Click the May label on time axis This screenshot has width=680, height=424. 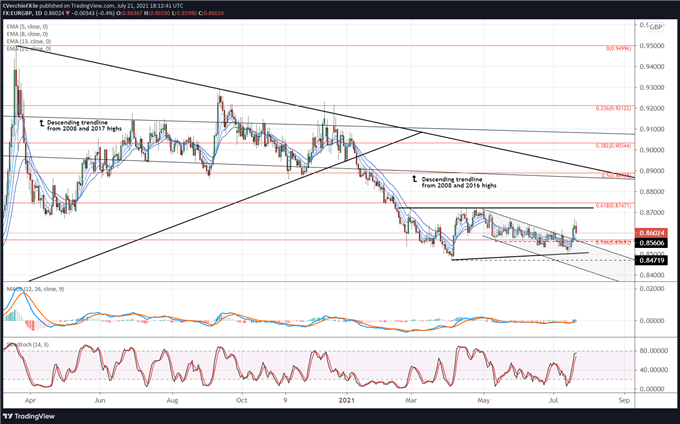click(x=484, y=400)
